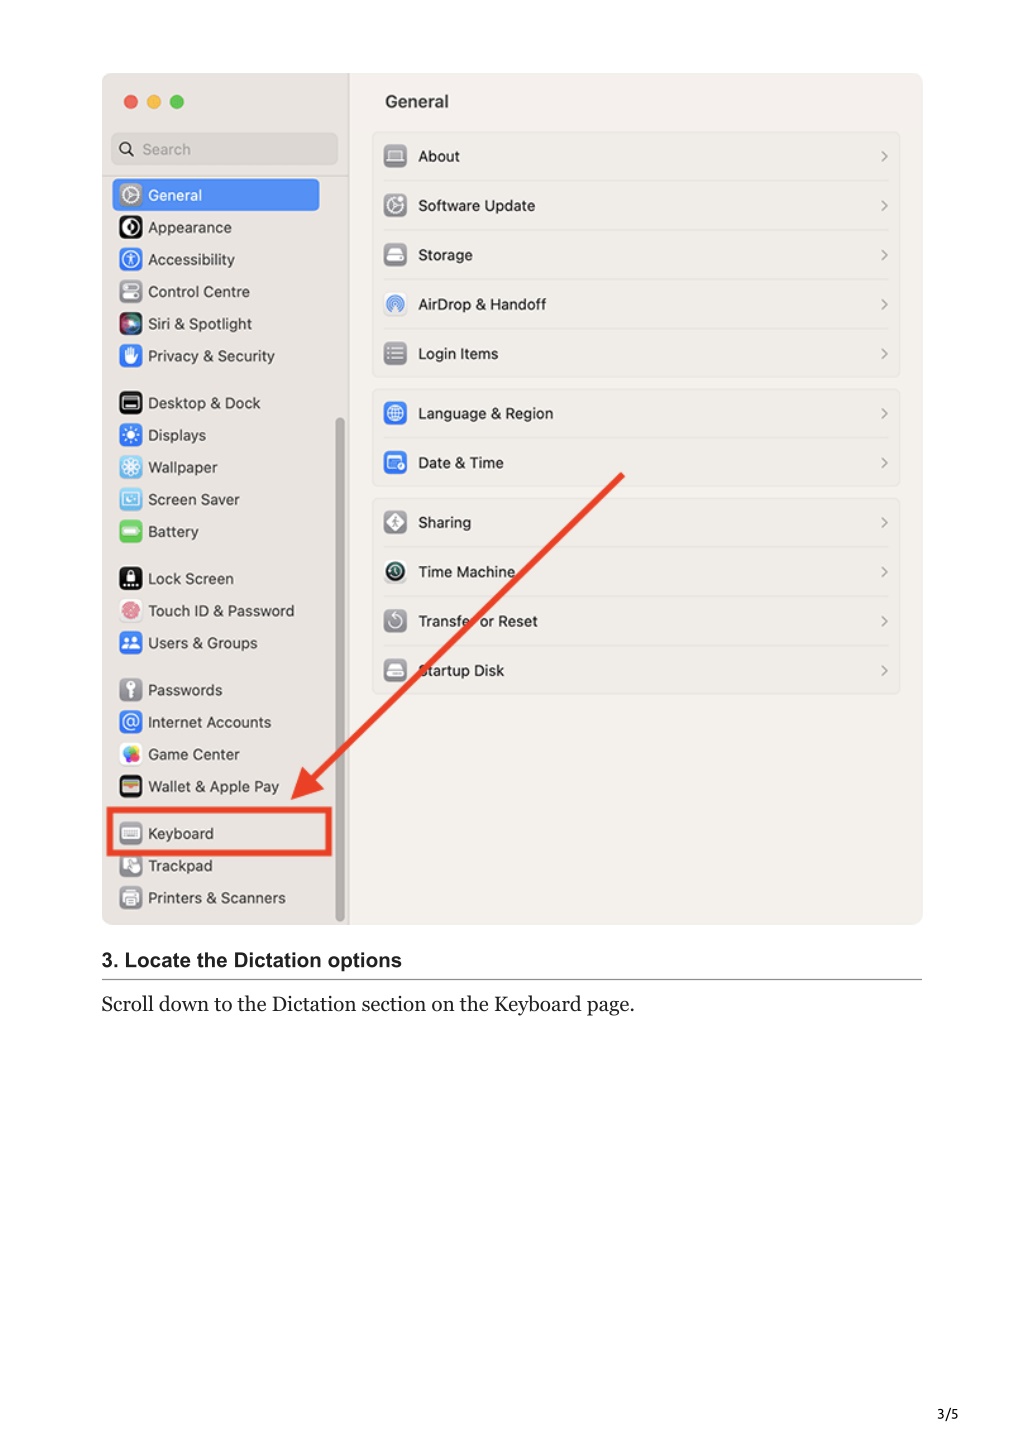
Task: Open Storage via its chevron
Action: [884, 255]
